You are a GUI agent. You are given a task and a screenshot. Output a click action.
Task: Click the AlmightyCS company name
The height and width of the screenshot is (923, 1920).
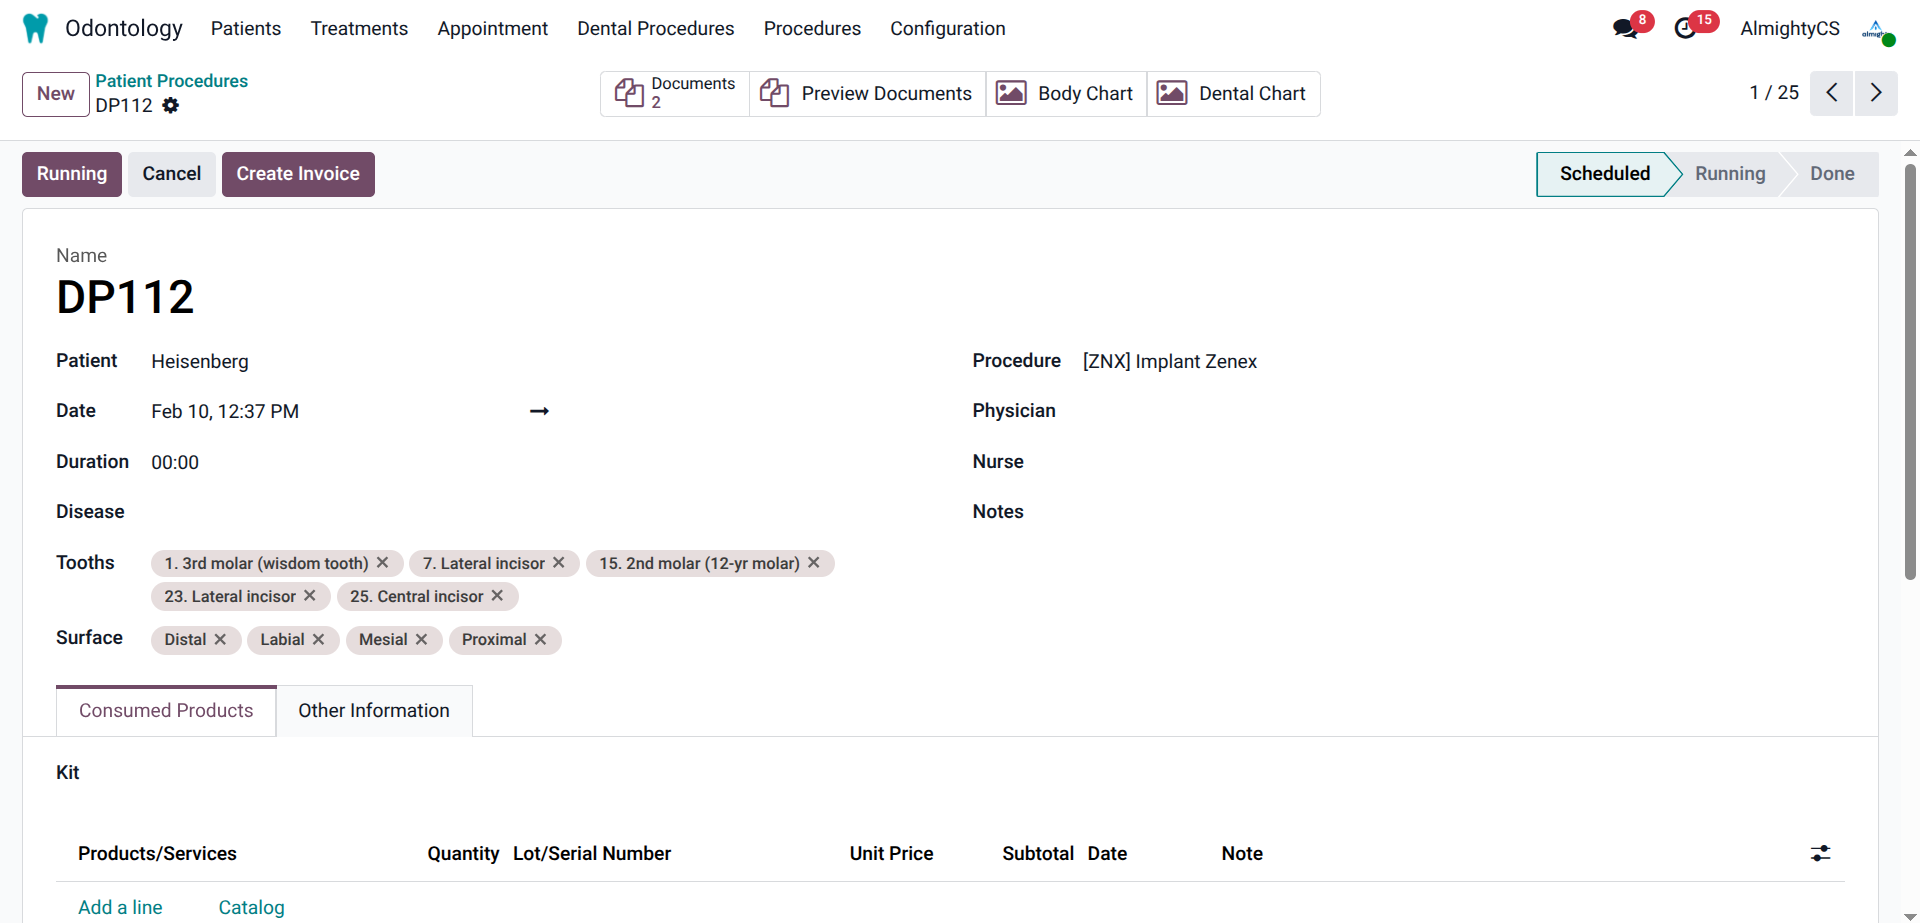pos(1789,28)
